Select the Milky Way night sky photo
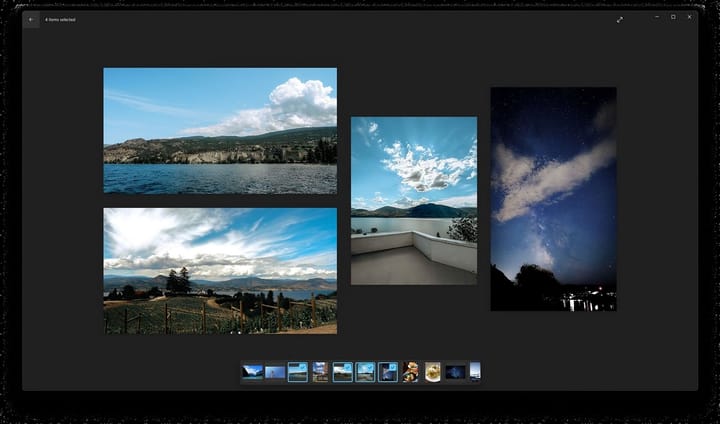The height and width of the screenshot is (424, 720). click(x=553, y=198)
